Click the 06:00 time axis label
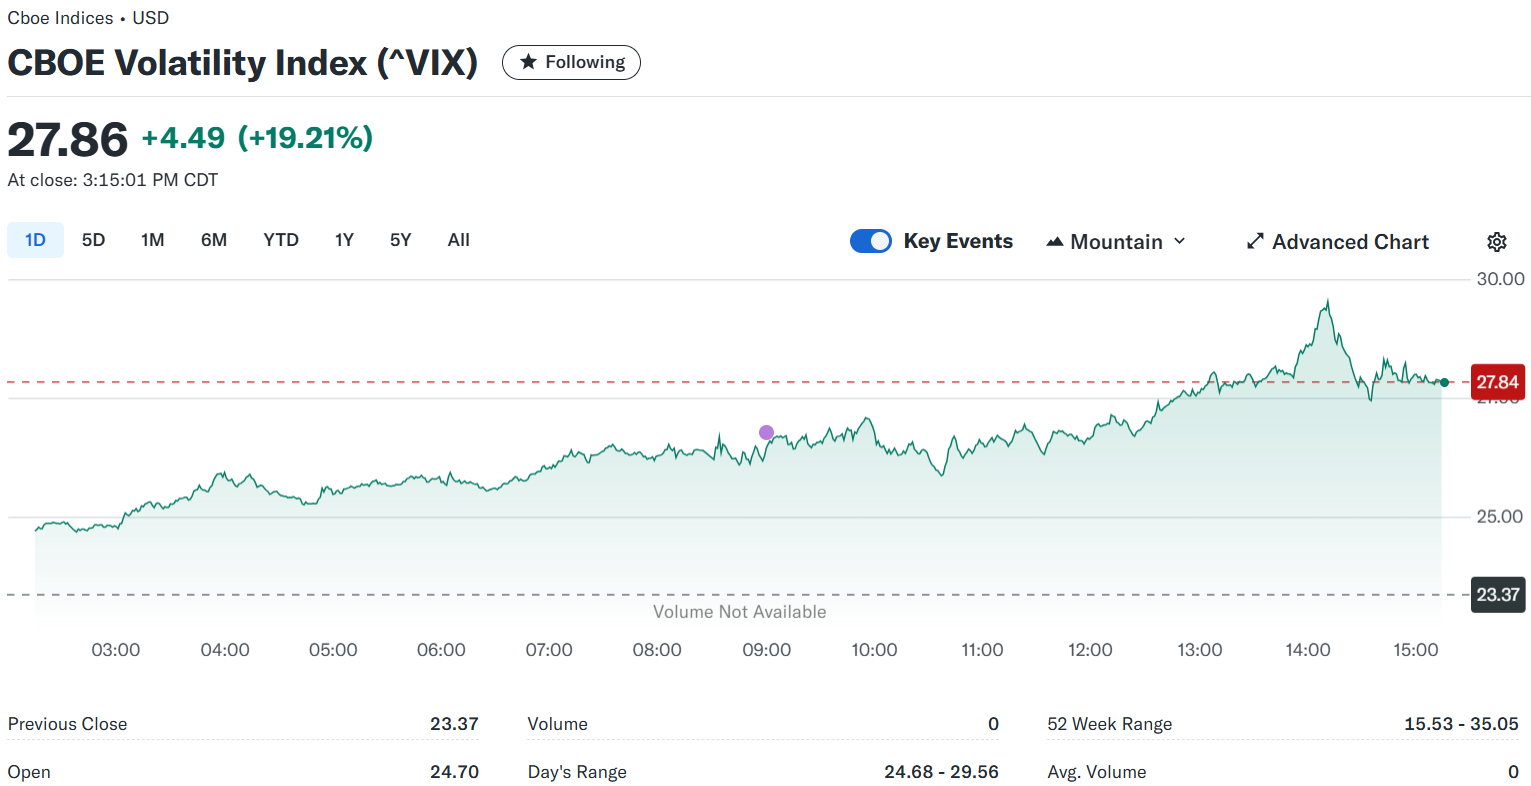Viewport: 1531px width, 786px height. pos(441,650)
